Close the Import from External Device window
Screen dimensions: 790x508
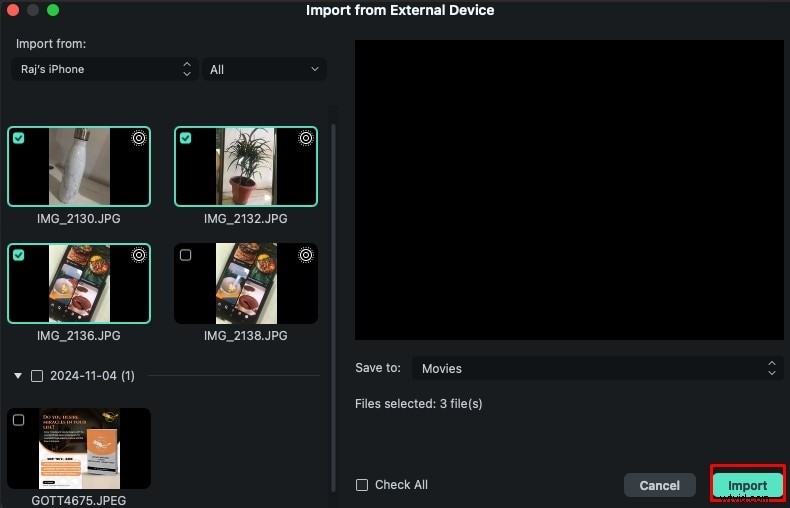click(x=13, y=10)
